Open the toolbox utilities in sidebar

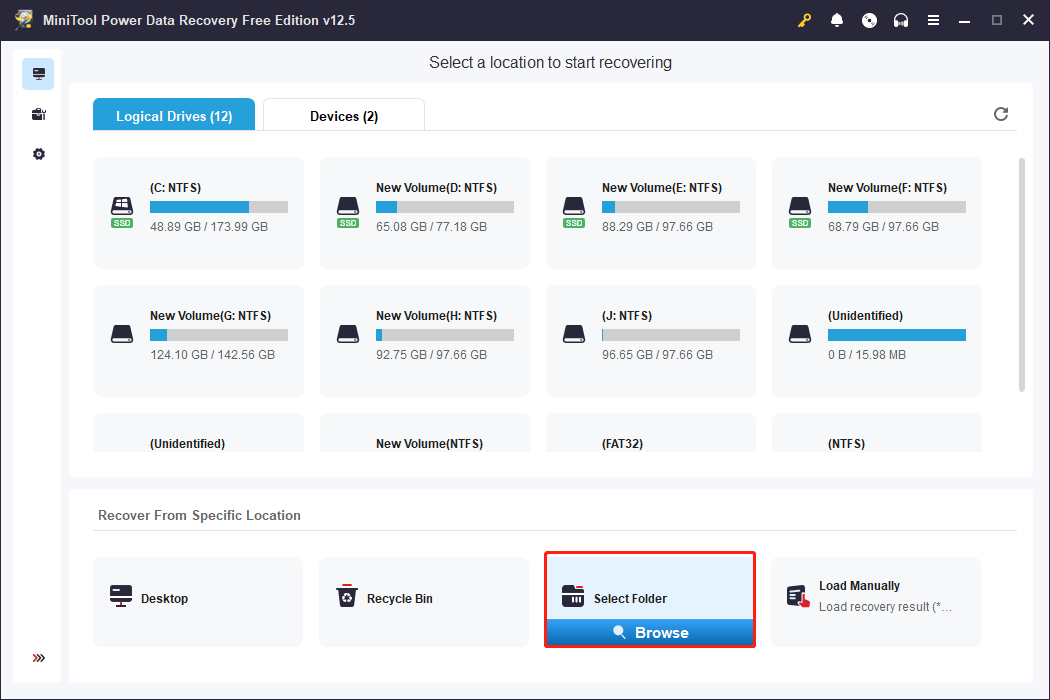[x=39, y=114]
